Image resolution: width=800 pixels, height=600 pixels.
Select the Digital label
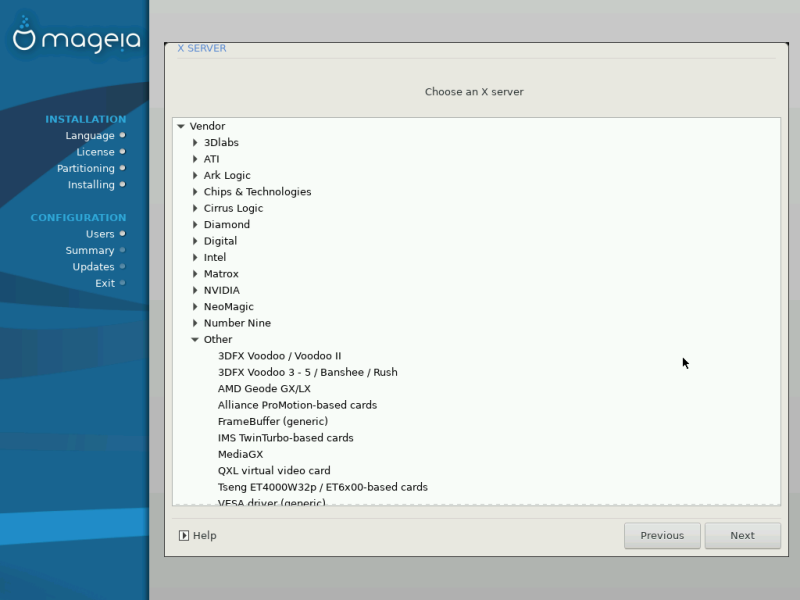(x=220, y=241)
